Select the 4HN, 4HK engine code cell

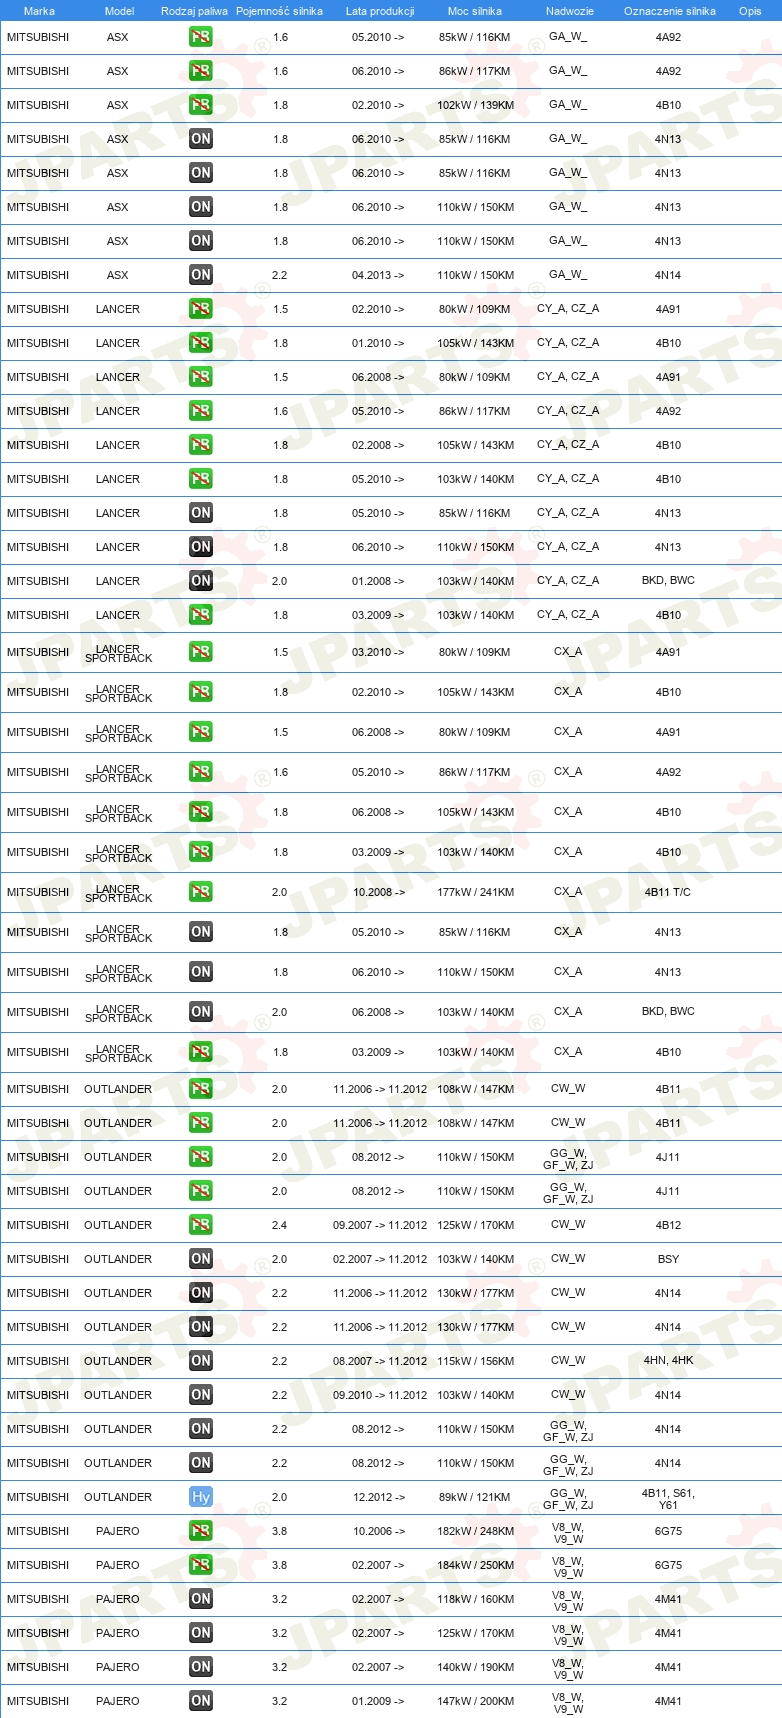(x=668, y=1361)
